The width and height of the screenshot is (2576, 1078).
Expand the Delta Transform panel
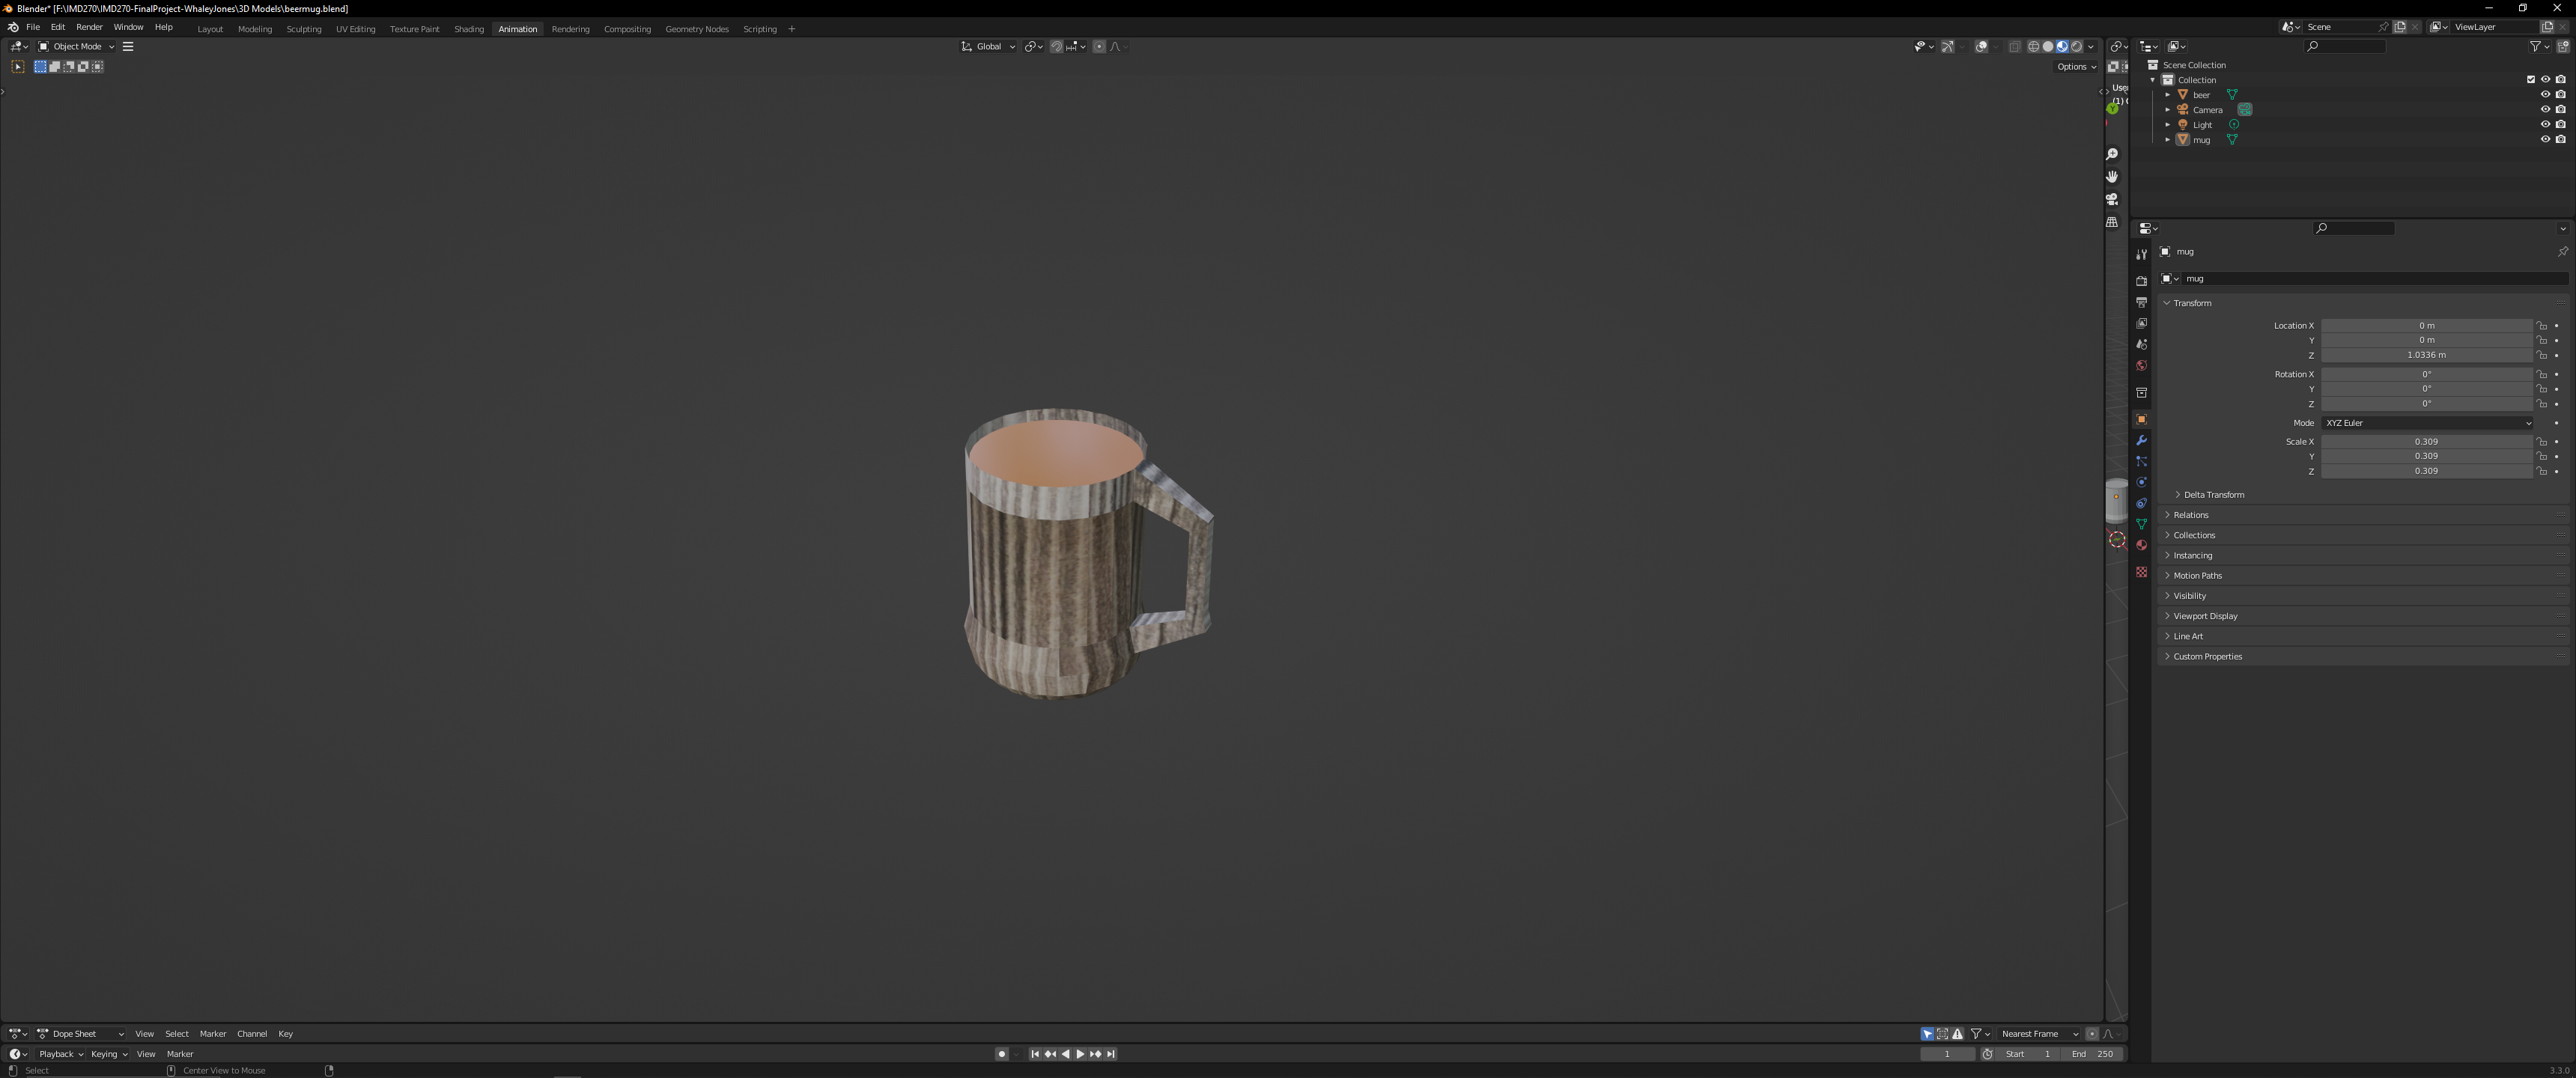[2213, 495]
